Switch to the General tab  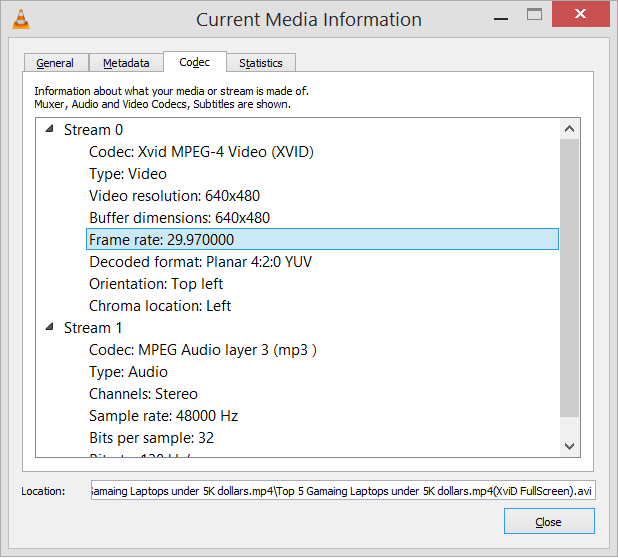point(55,63)
